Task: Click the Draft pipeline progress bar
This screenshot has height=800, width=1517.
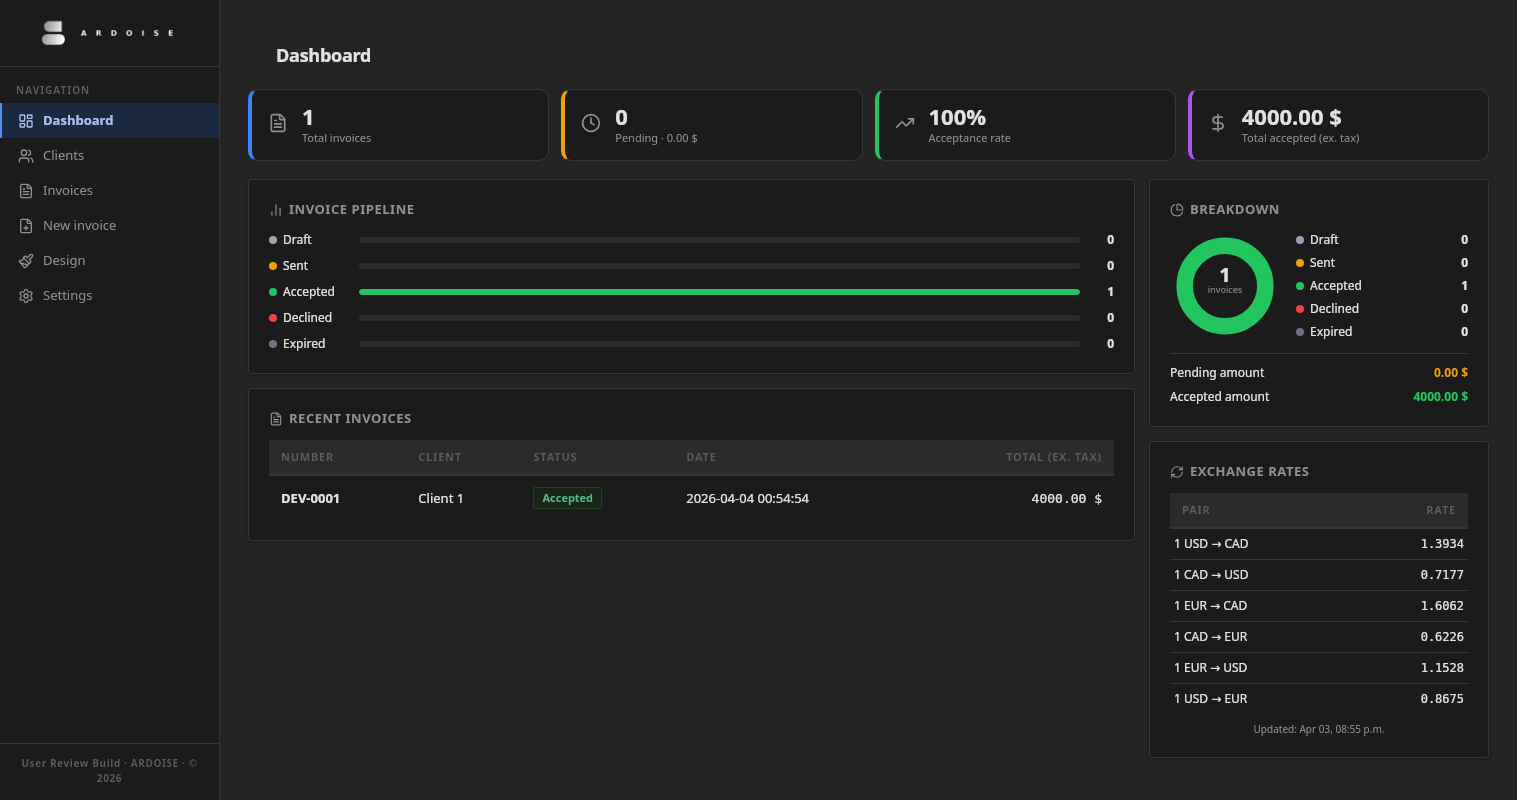Action: (719, 240)
